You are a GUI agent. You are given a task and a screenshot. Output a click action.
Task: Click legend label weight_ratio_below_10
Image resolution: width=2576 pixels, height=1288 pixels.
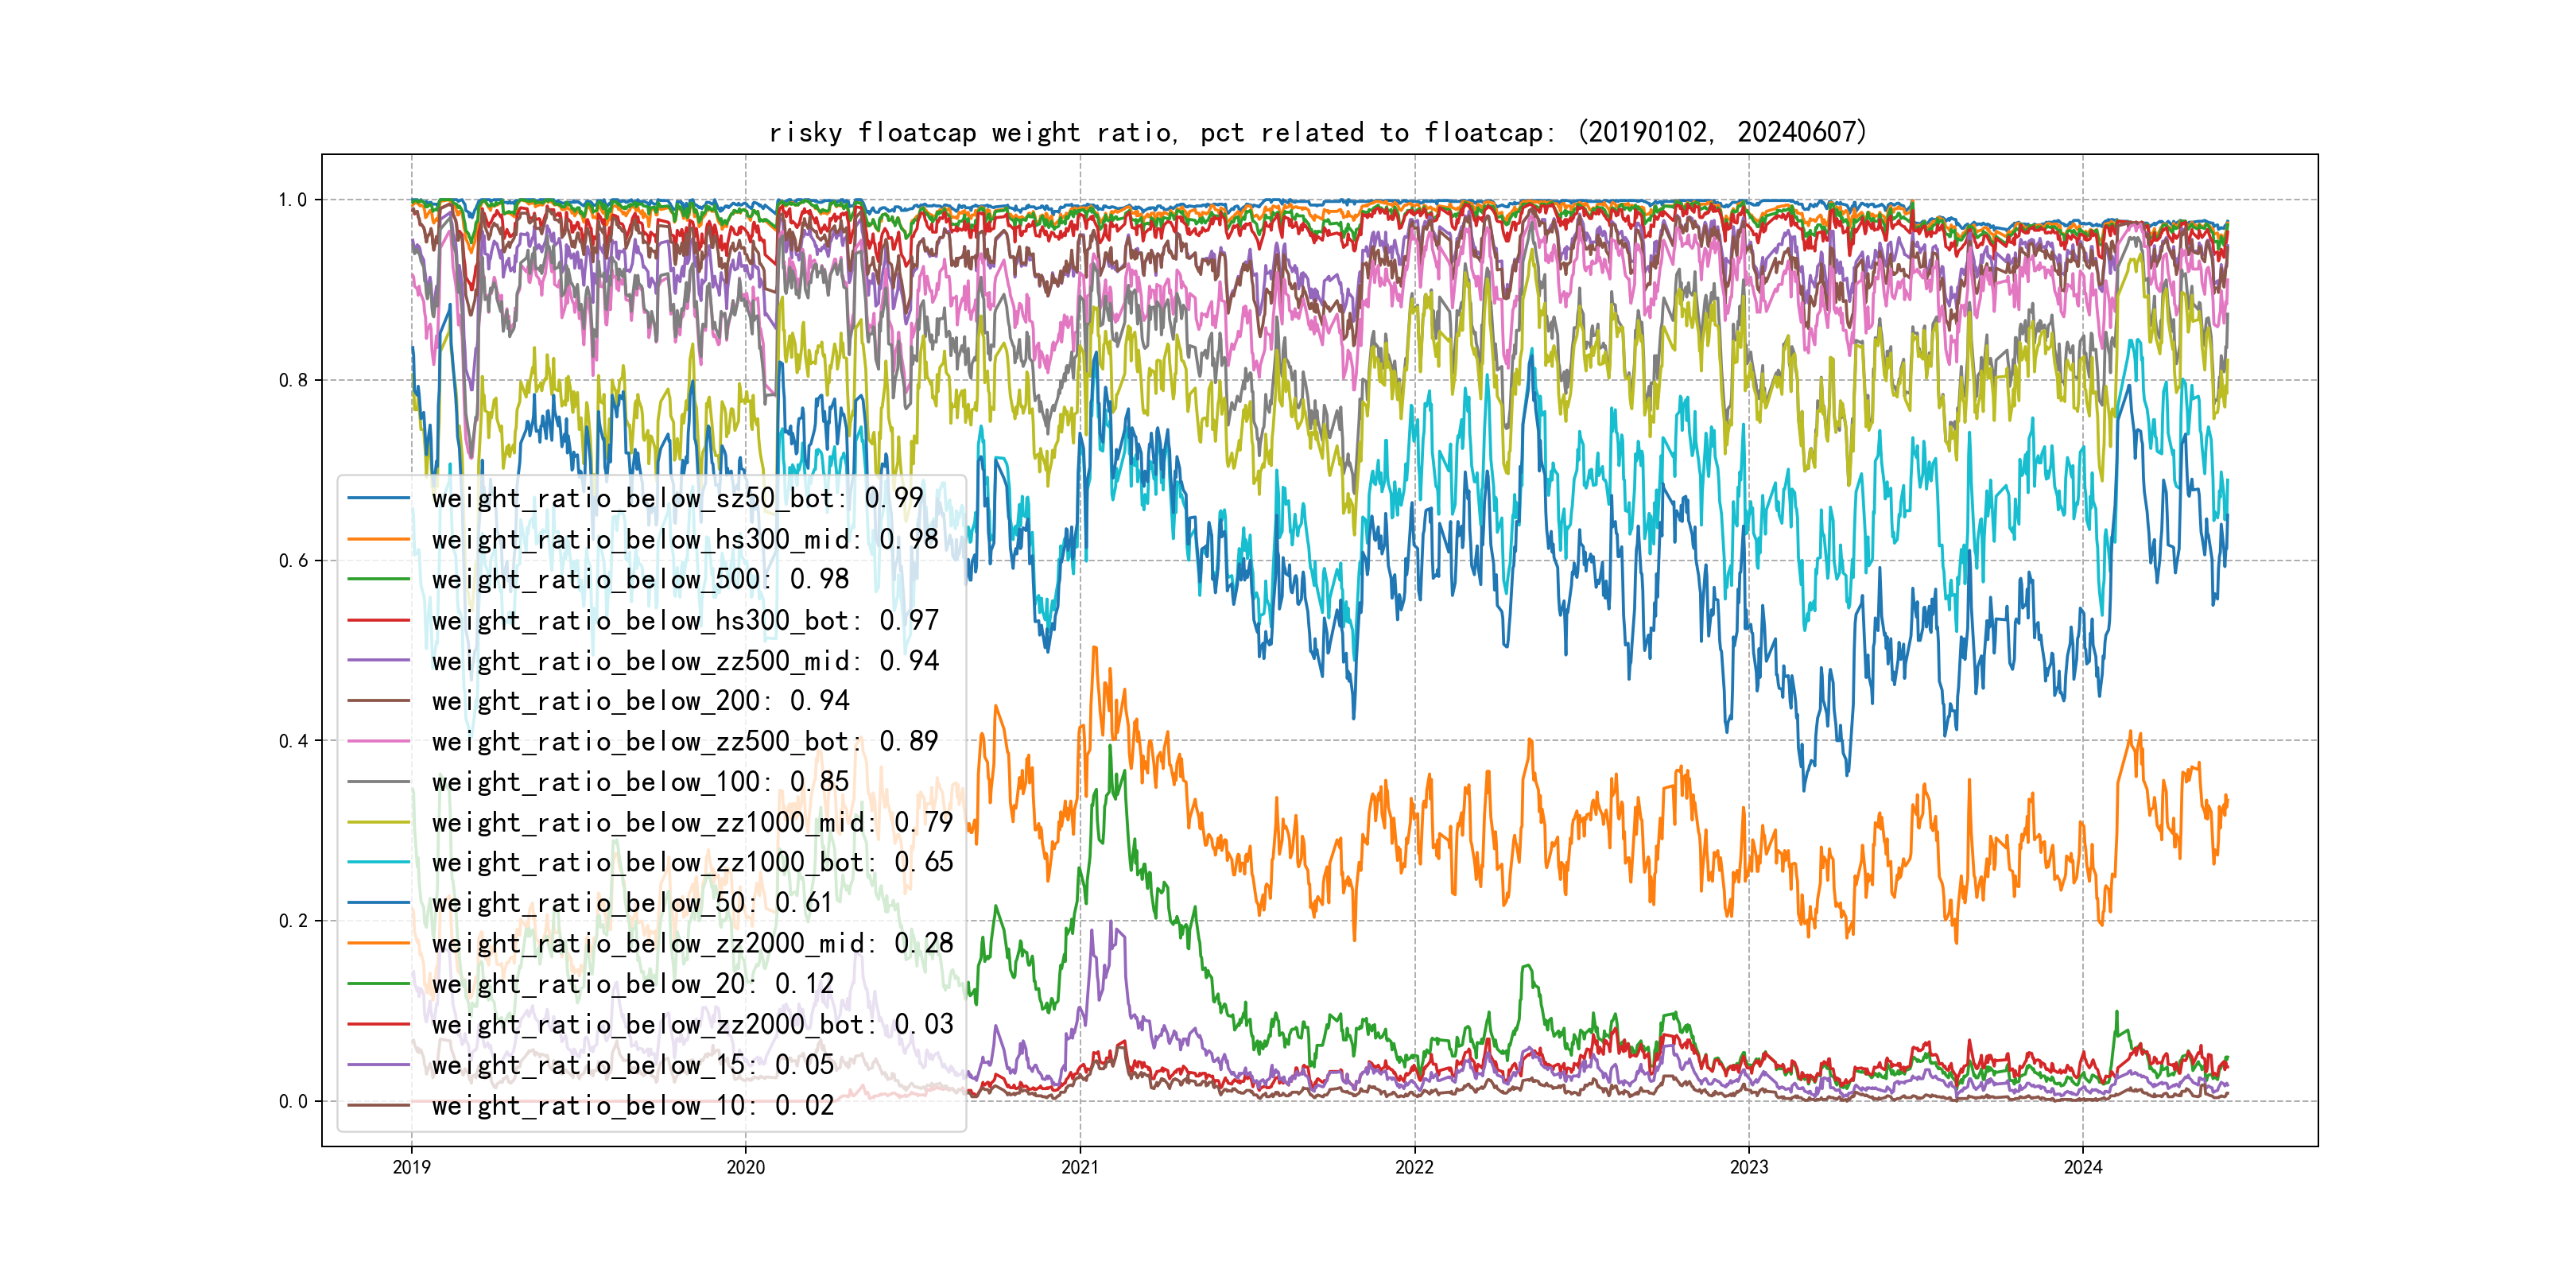tap(632, 1105)
